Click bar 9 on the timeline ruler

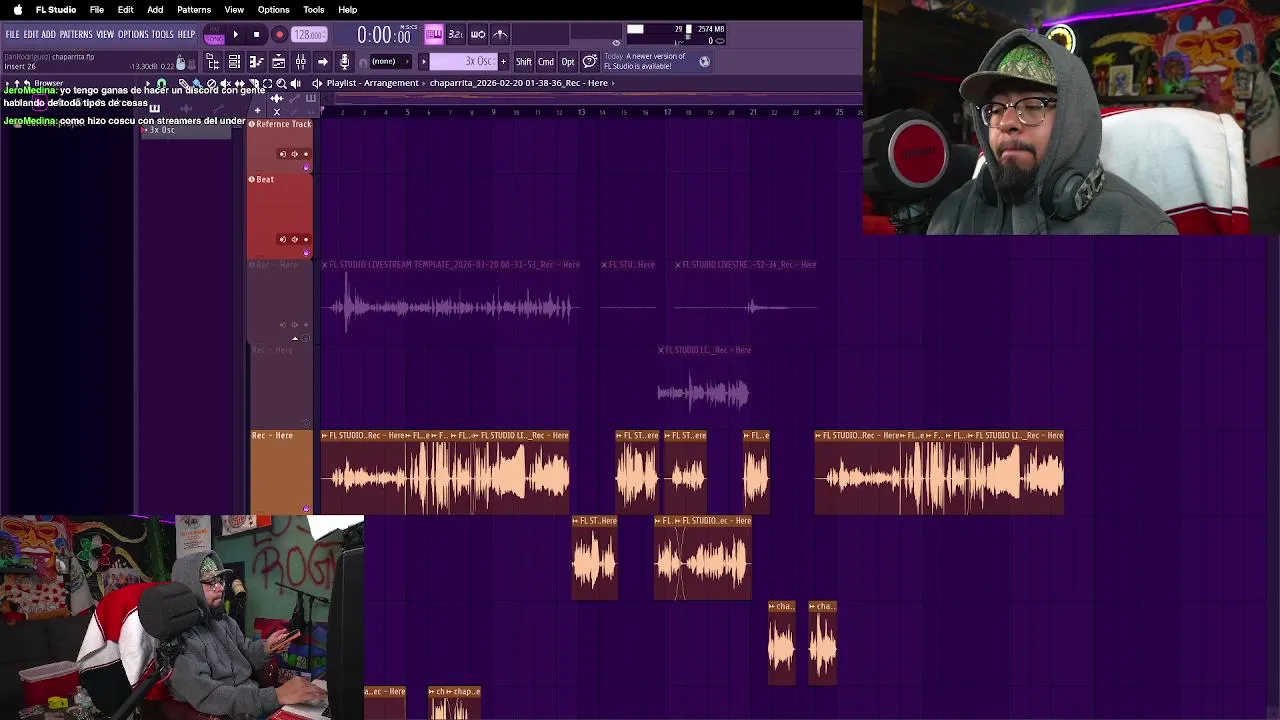(493, 112)
